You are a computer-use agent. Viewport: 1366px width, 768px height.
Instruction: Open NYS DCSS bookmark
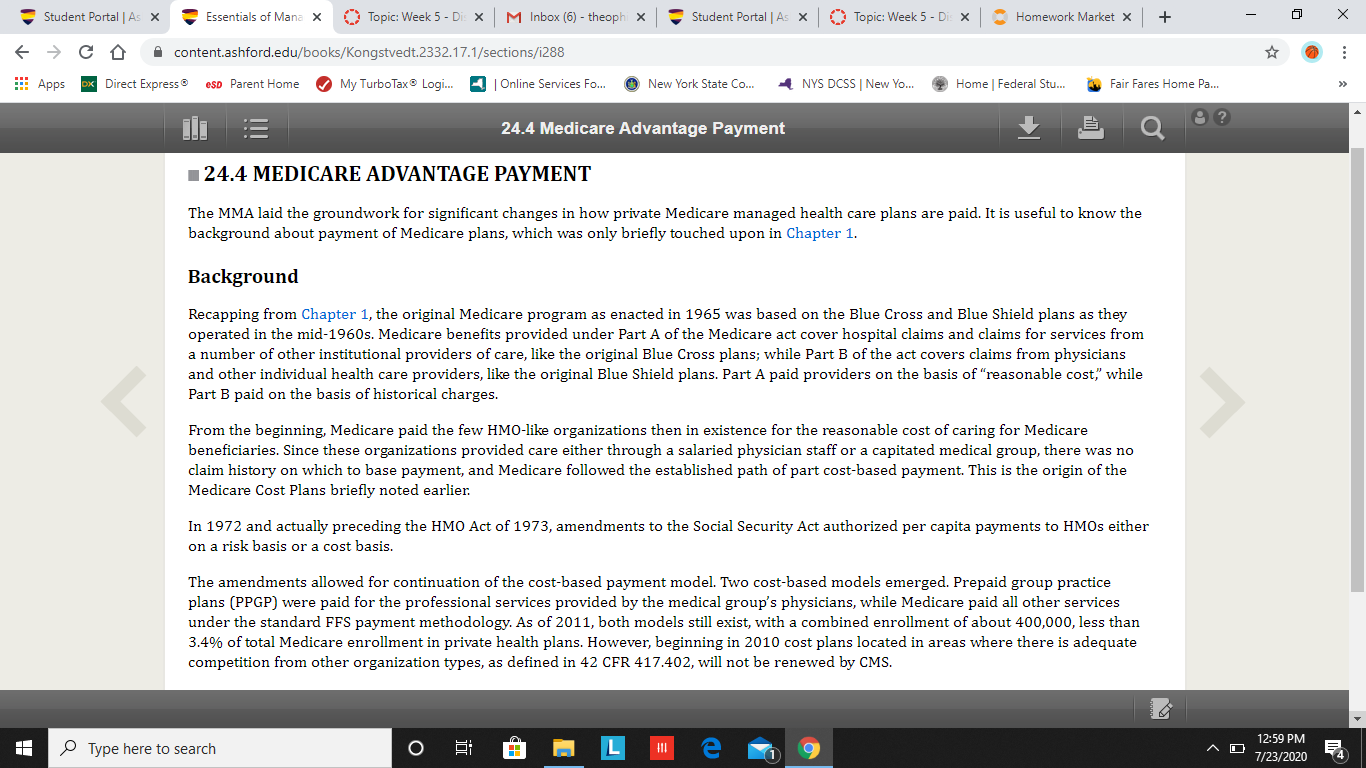[847, 84]
